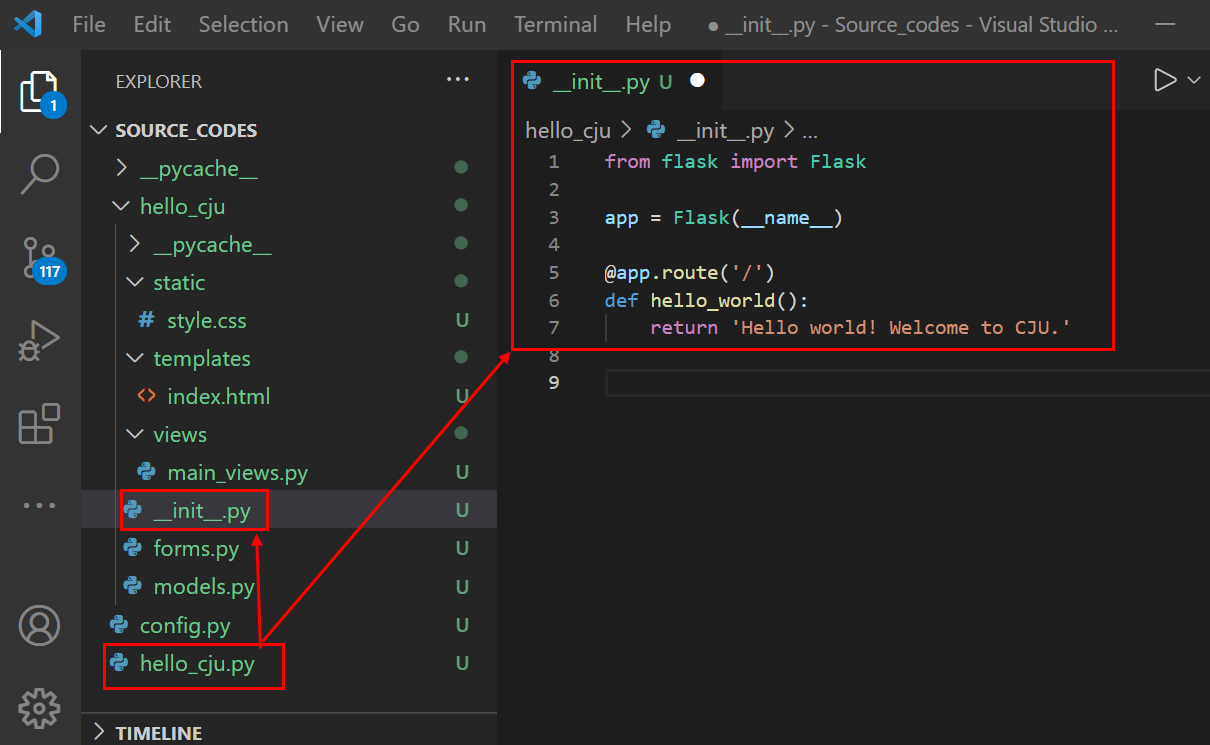
Task: Click 'from flask import Flask' on line 1
Action: [x=735, y=161]
